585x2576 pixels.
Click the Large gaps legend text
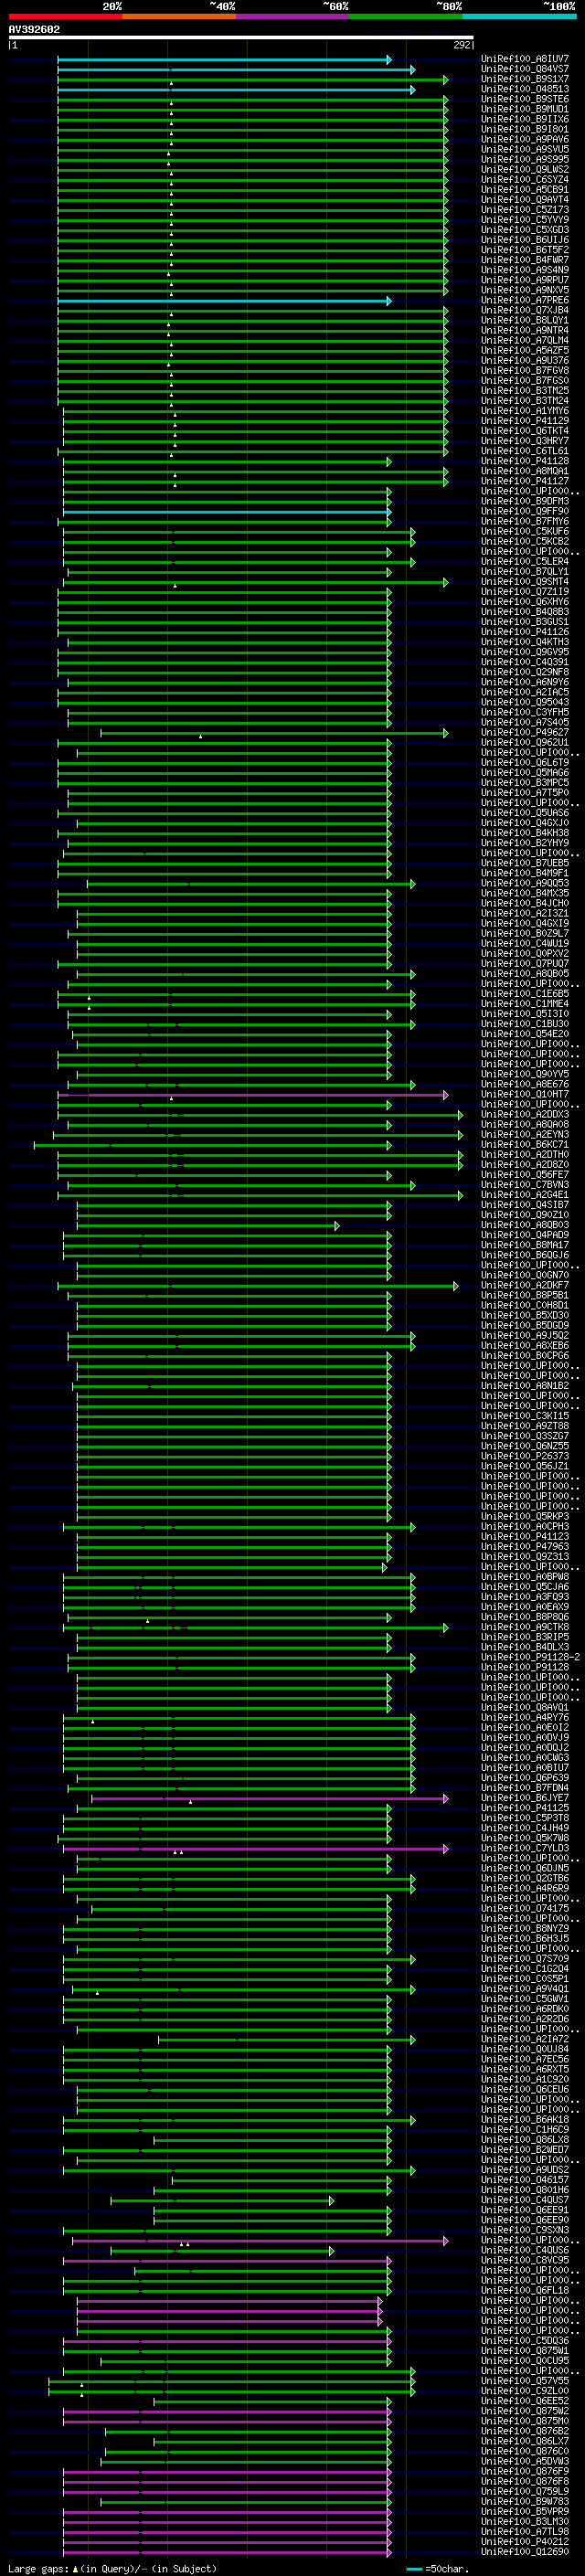(38, 2568)
